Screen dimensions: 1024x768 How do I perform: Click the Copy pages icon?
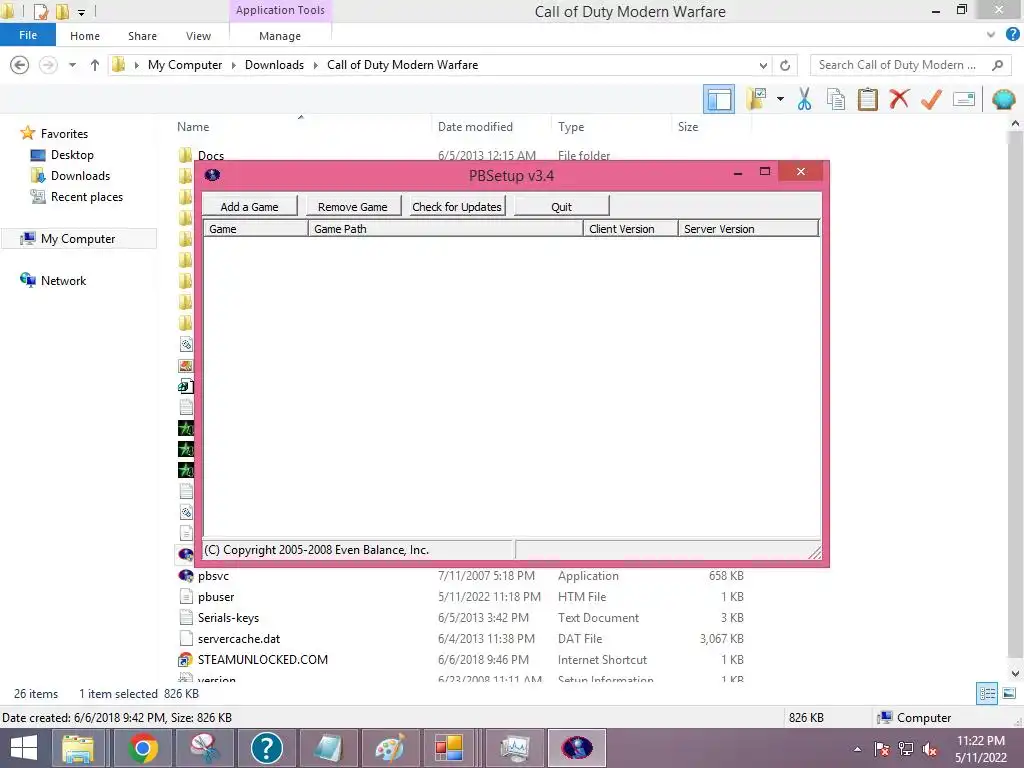coord(836,99)
